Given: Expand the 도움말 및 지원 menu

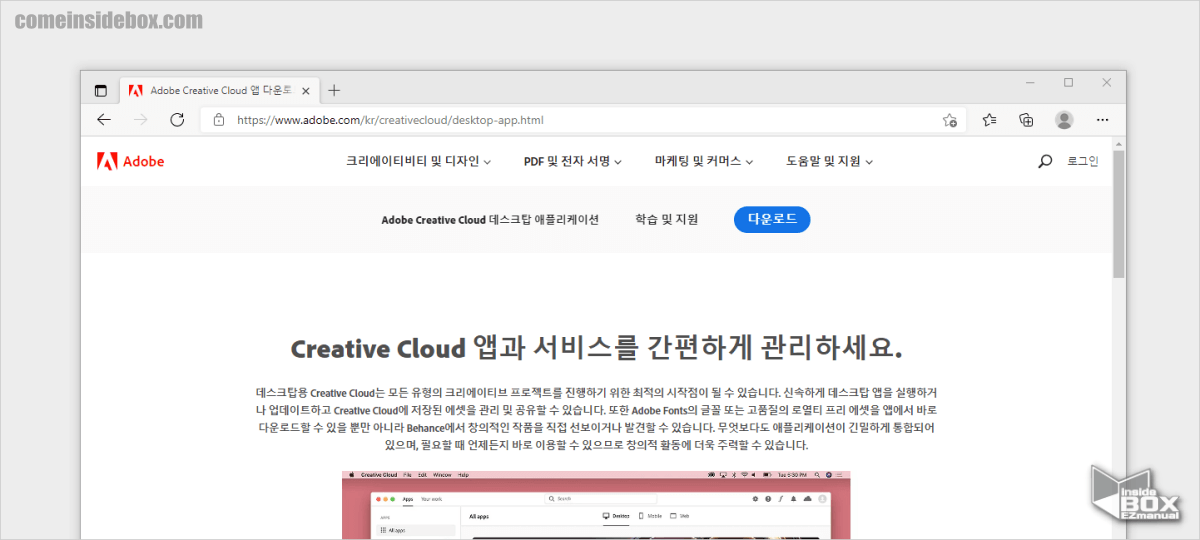Looking at the screenshot, I should coord(830,161).
